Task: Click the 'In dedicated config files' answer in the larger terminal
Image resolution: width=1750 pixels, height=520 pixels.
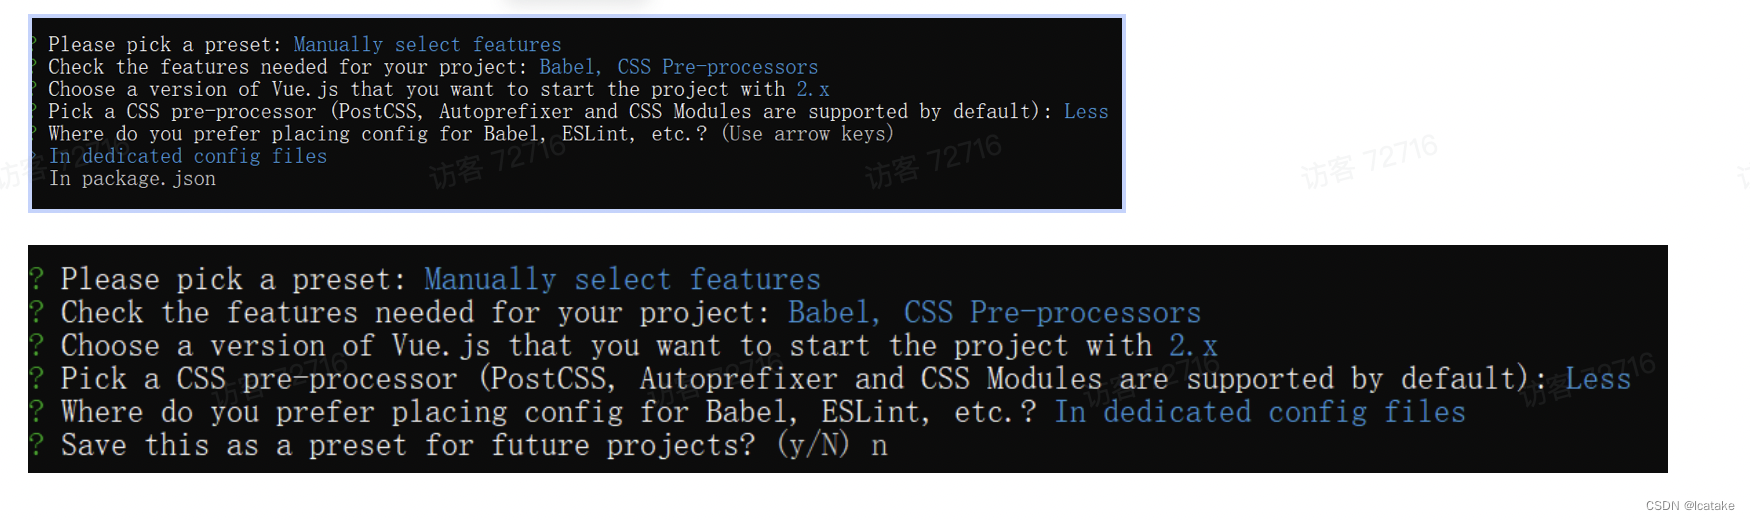Action: click(1260, 412)
